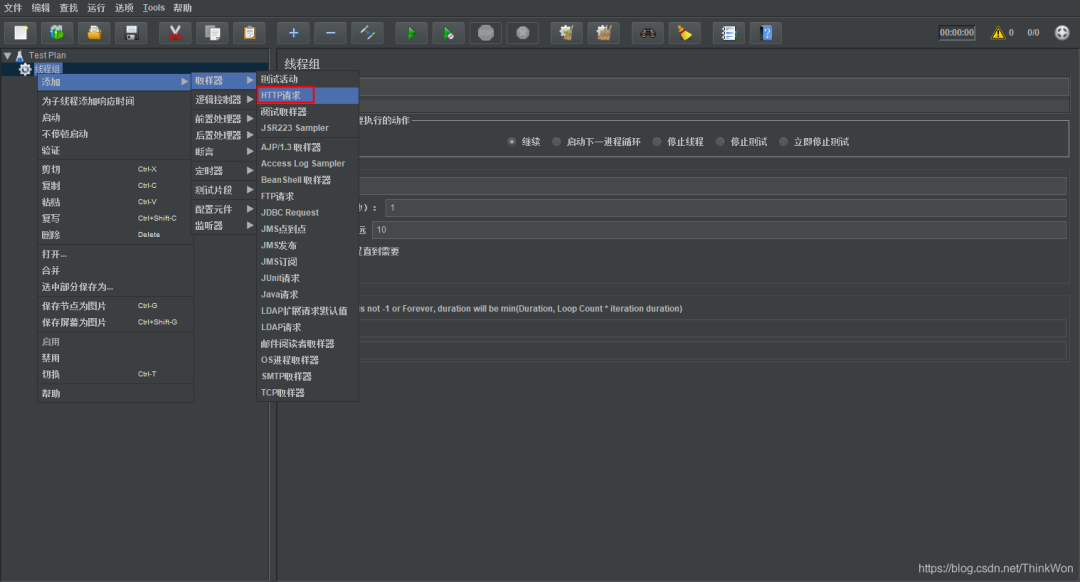
Task: Select the 立即停止测试 radio button
Action: point(784,142)
